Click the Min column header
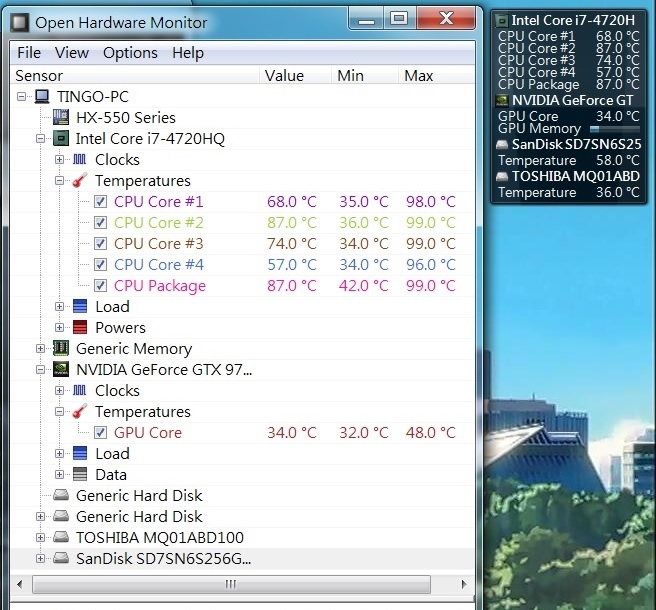This screenshot has width=656, height=610. (364, 75)
